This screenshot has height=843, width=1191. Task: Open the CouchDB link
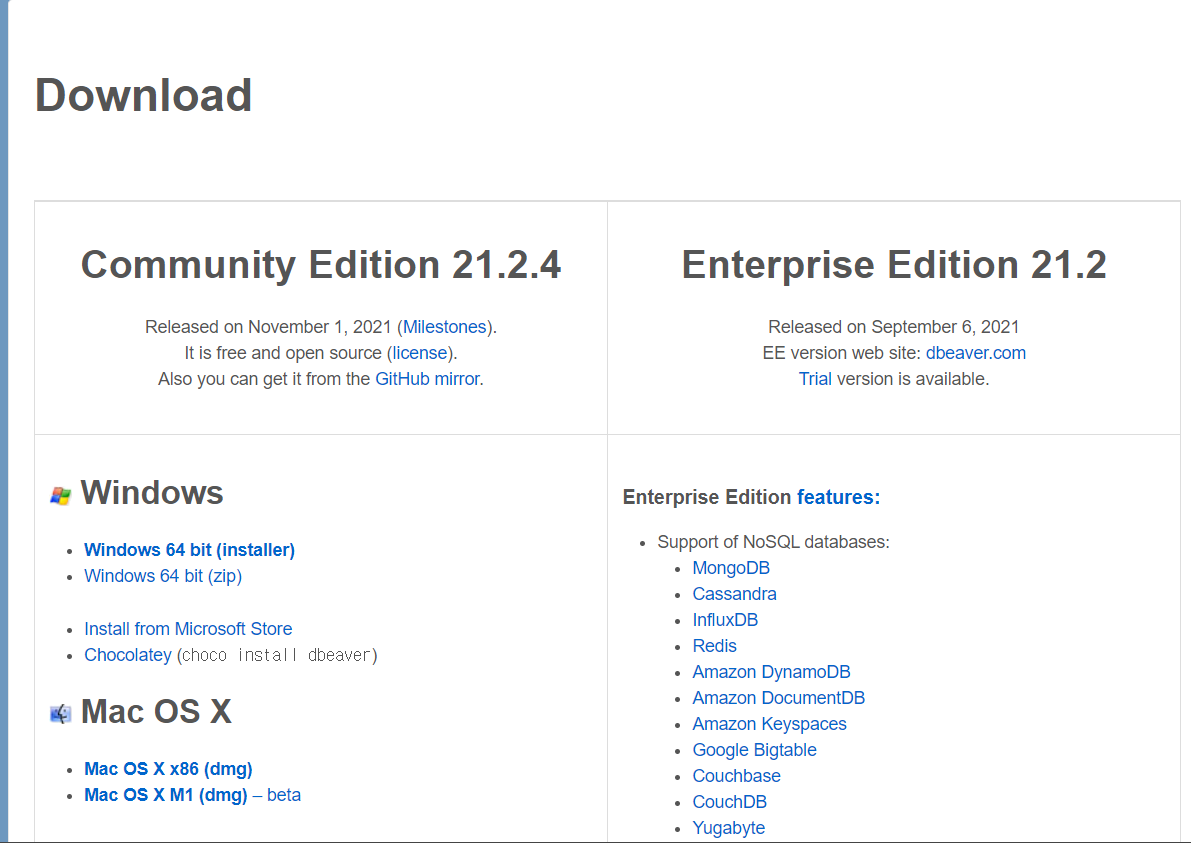[x=730, y=801]
